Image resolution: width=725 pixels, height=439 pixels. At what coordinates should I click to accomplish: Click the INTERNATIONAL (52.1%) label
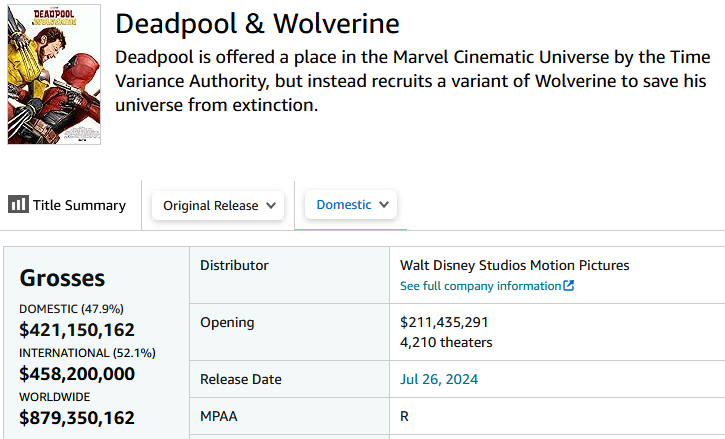[x=87, y=353]
